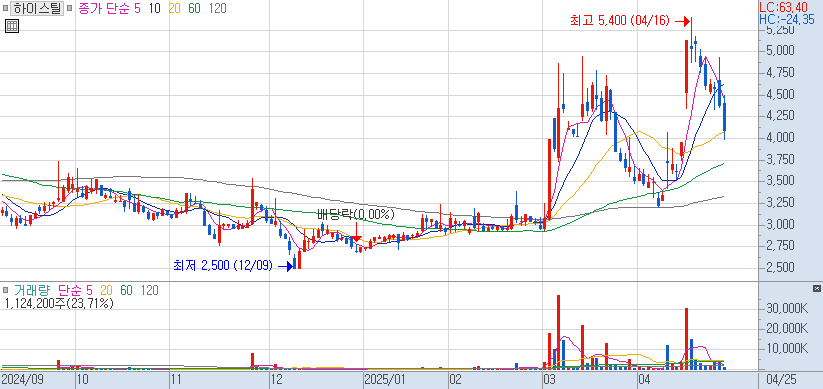Click the HC:-24.35 indicator value
This screenshot has width=823, height=389.
(x=787, y=19)
